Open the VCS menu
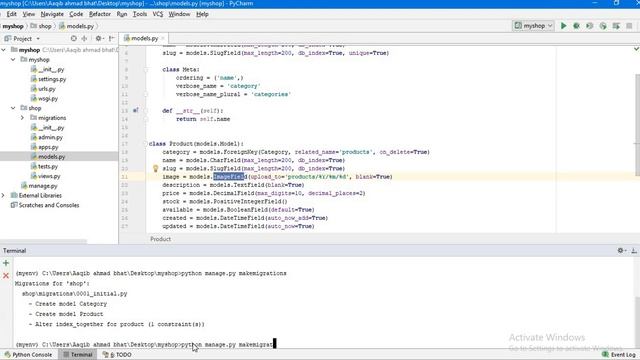This screenshot has width=640, height=360. point(158,14)
